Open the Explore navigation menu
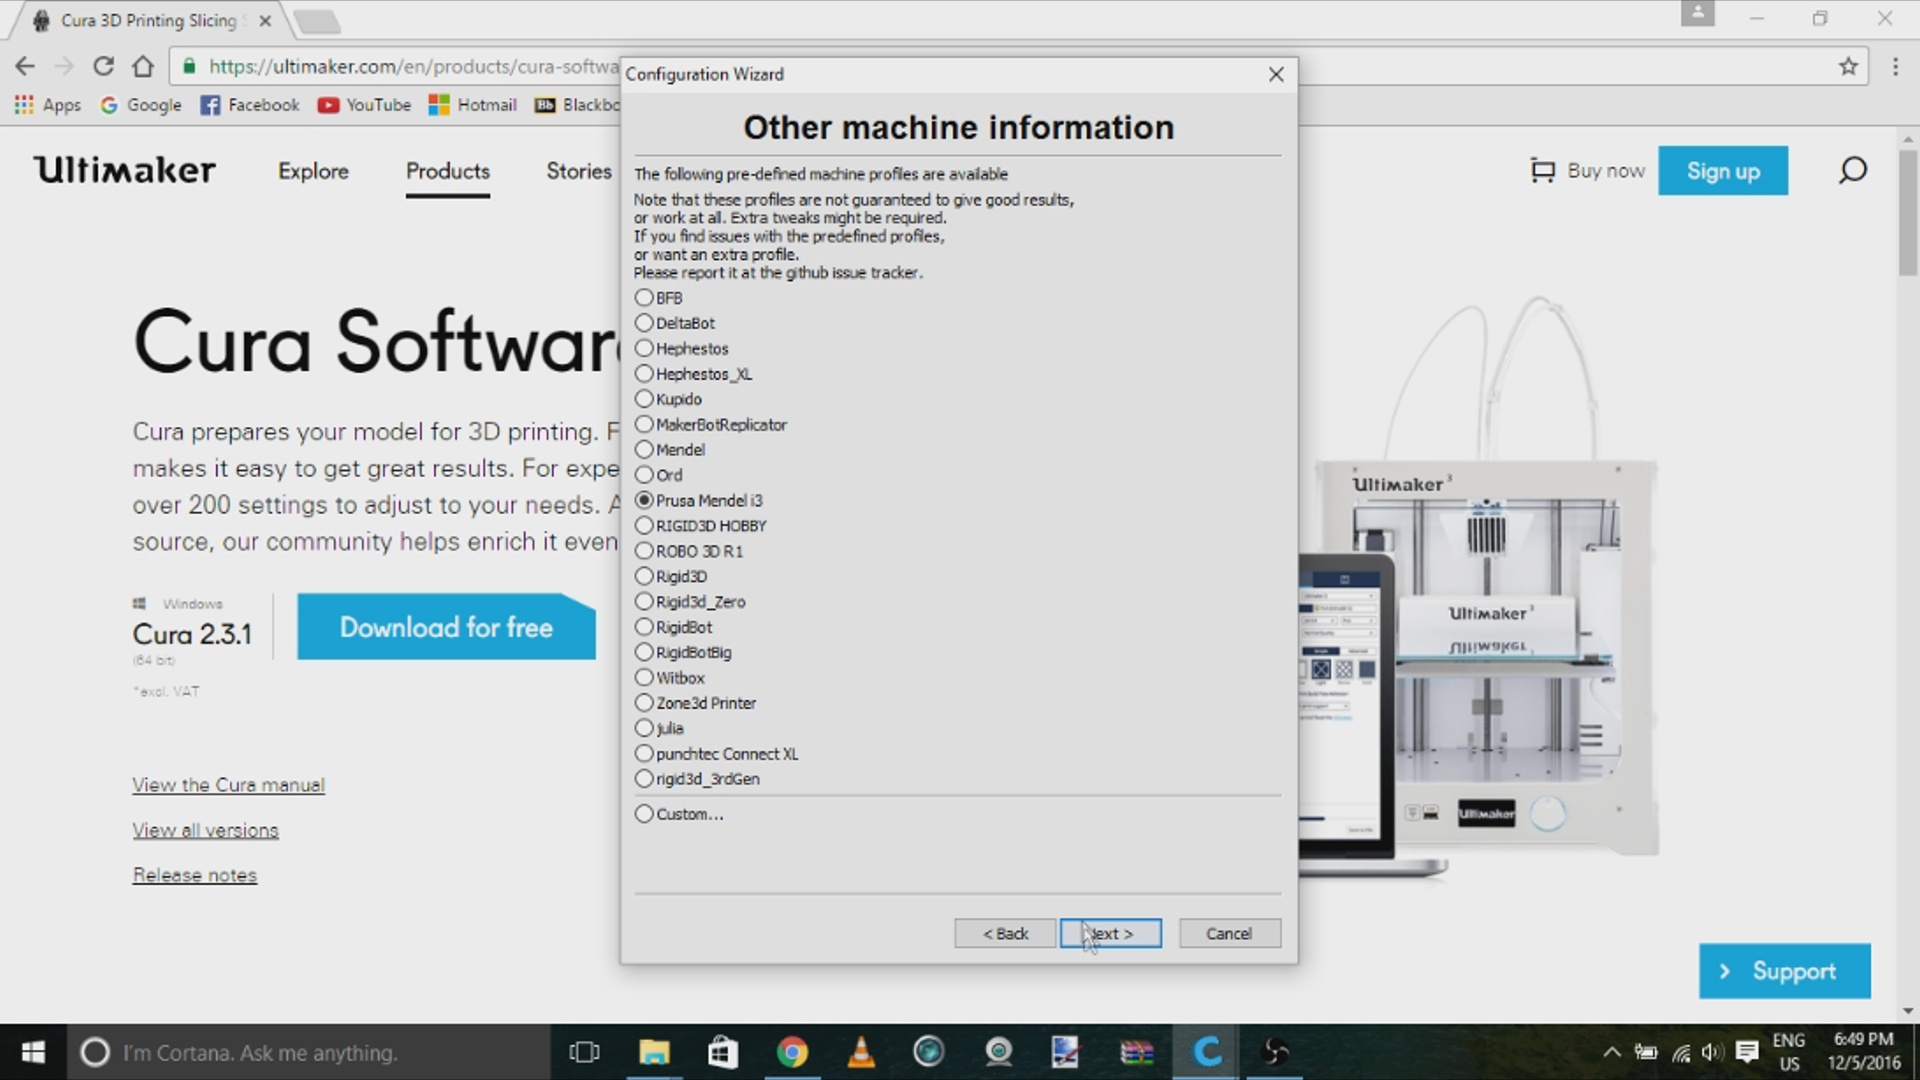 [x=313, y=171]
